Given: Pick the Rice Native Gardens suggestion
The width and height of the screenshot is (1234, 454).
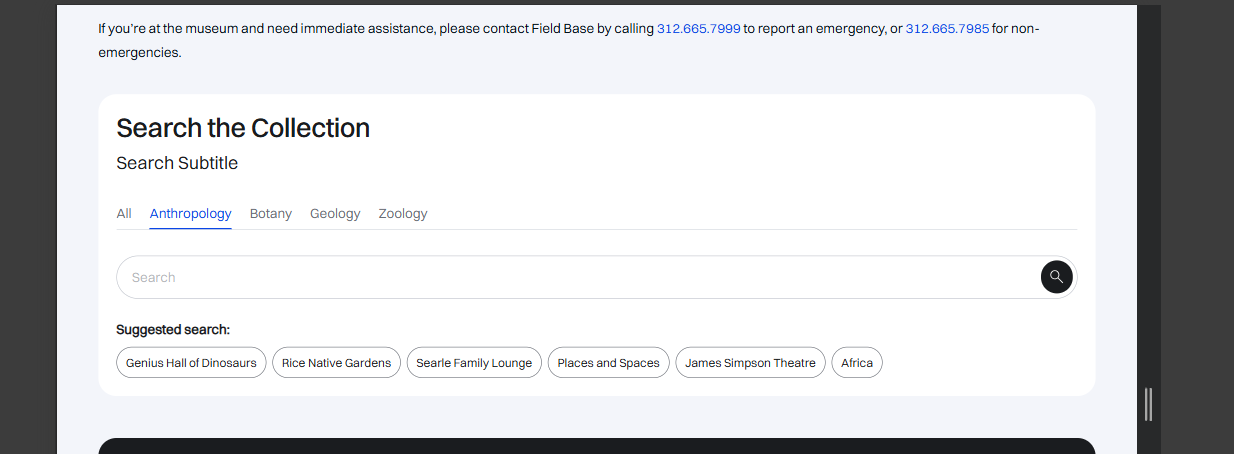Looking at the screenshot, I should click(x=336, y=363).
